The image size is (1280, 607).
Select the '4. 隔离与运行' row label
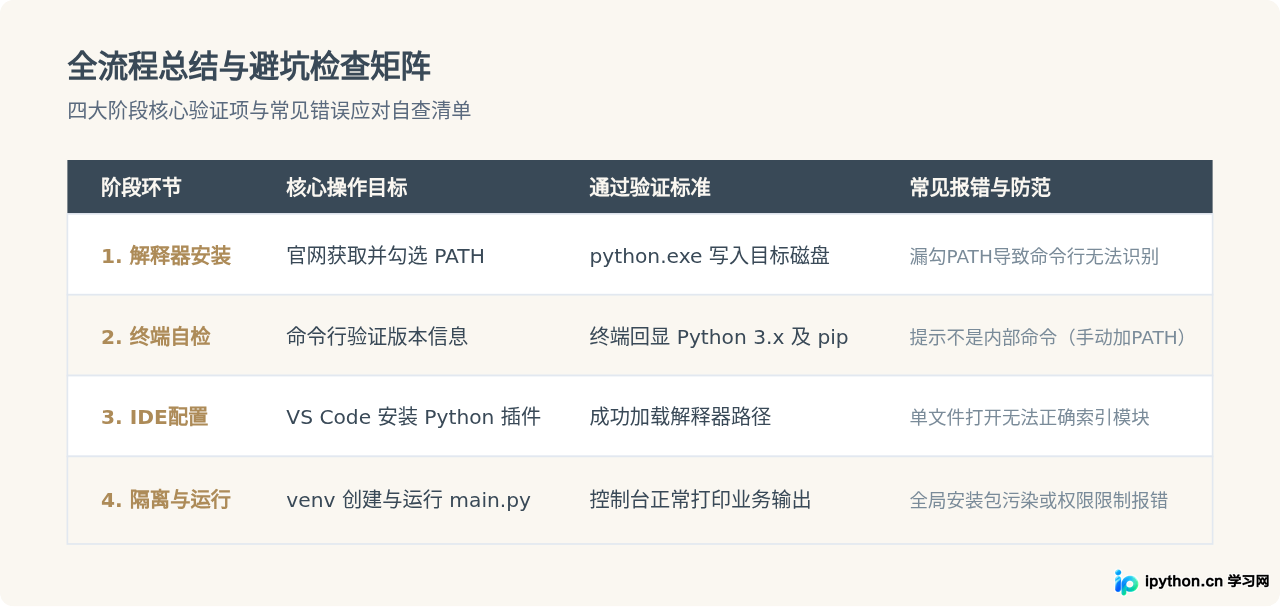tap(166, 499)
